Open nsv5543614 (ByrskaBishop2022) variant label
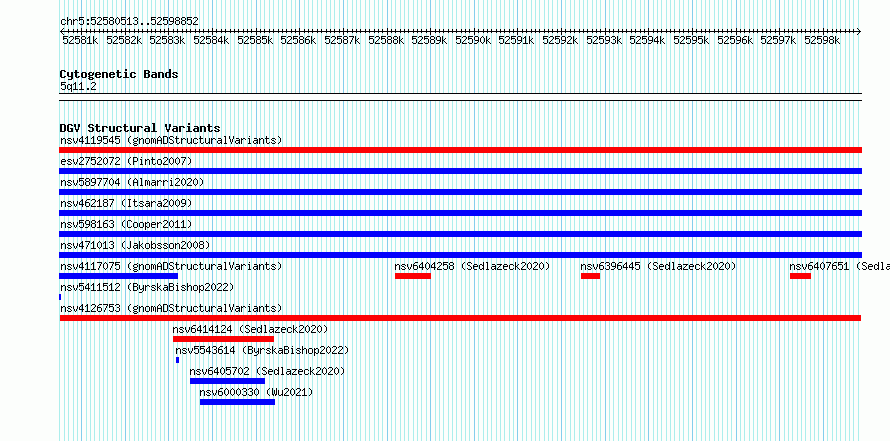 pos(262,350)
